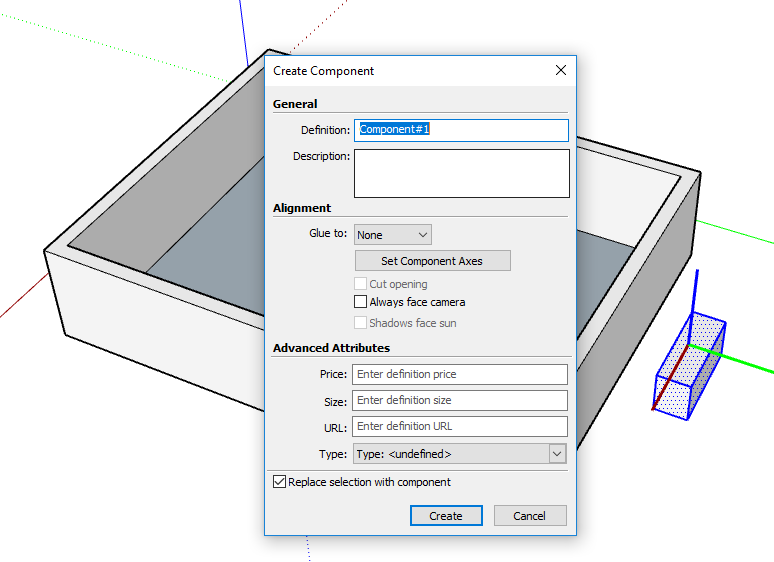774x562 pixels.
Task: Click inside the Description text box
Action: tap(462, 173)
